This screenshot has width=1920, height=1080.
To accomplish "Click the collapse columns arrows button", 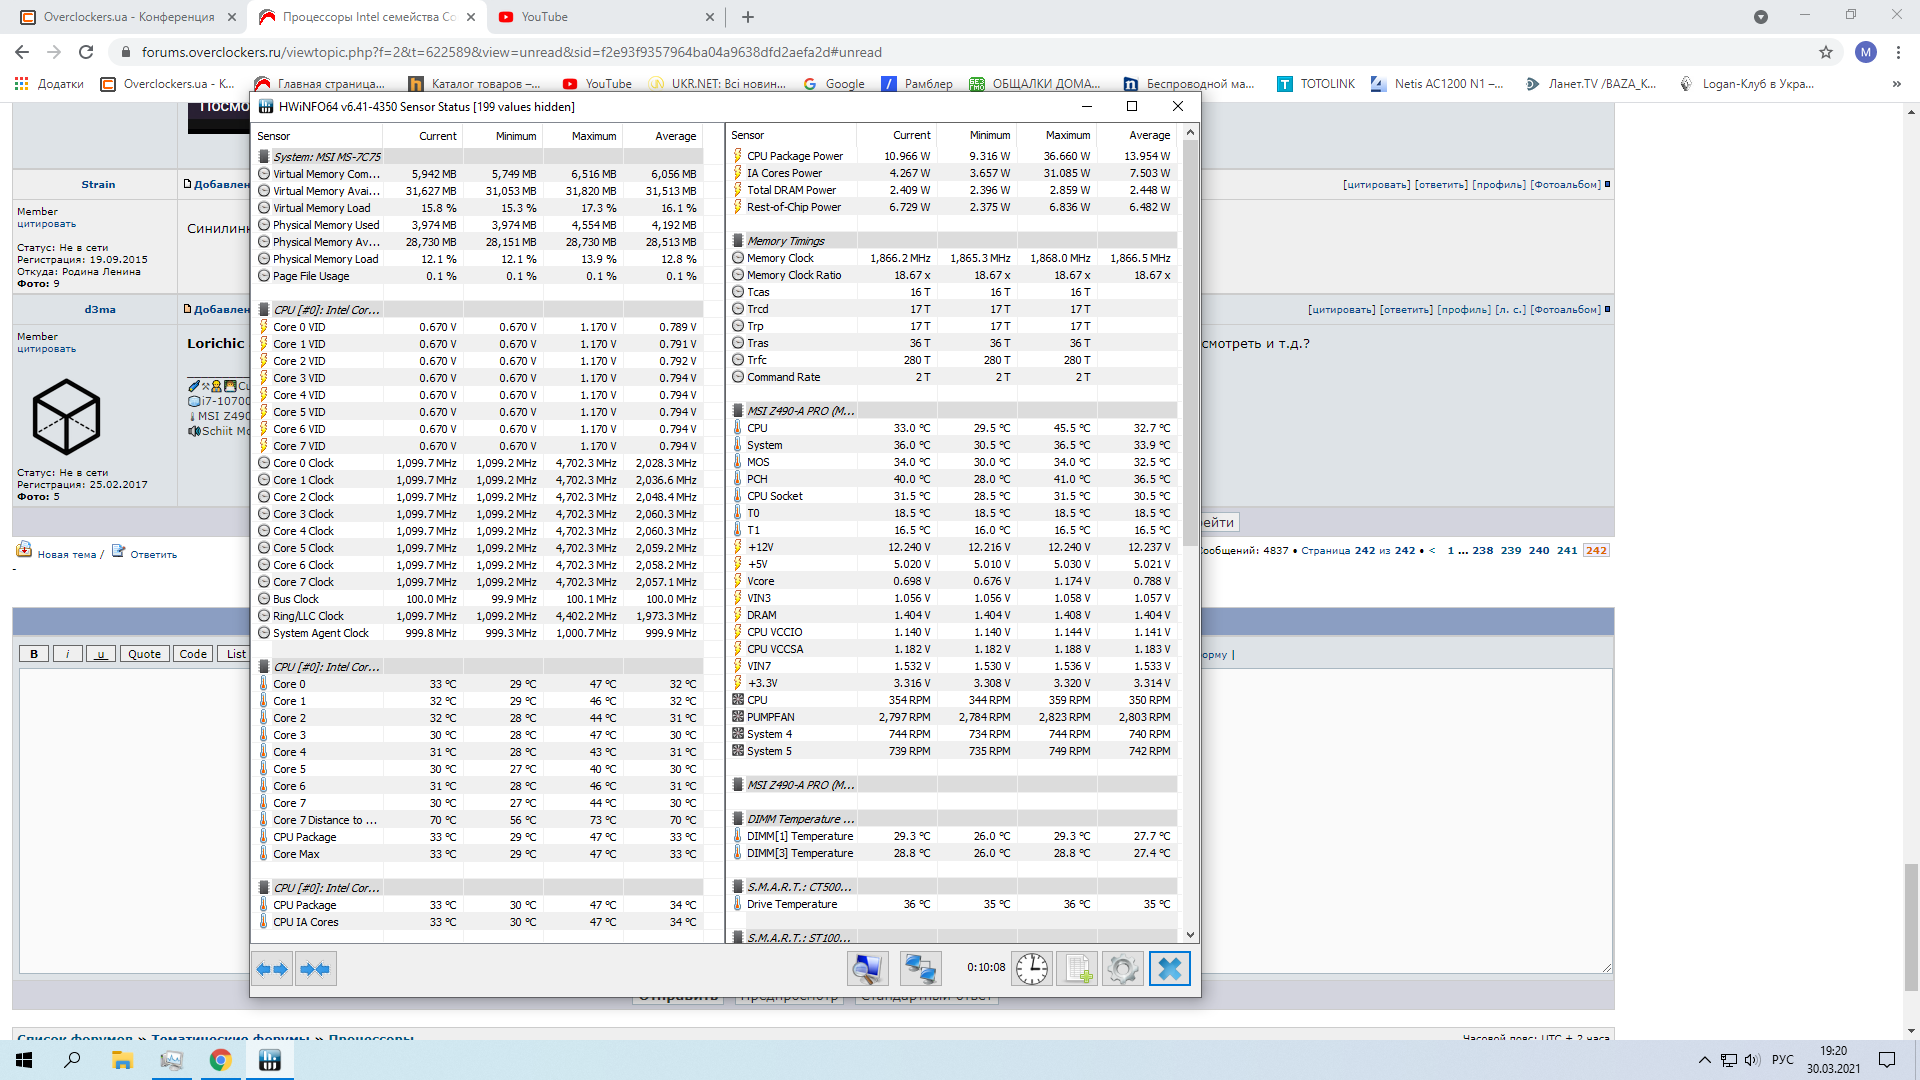I will coord(316,969).
